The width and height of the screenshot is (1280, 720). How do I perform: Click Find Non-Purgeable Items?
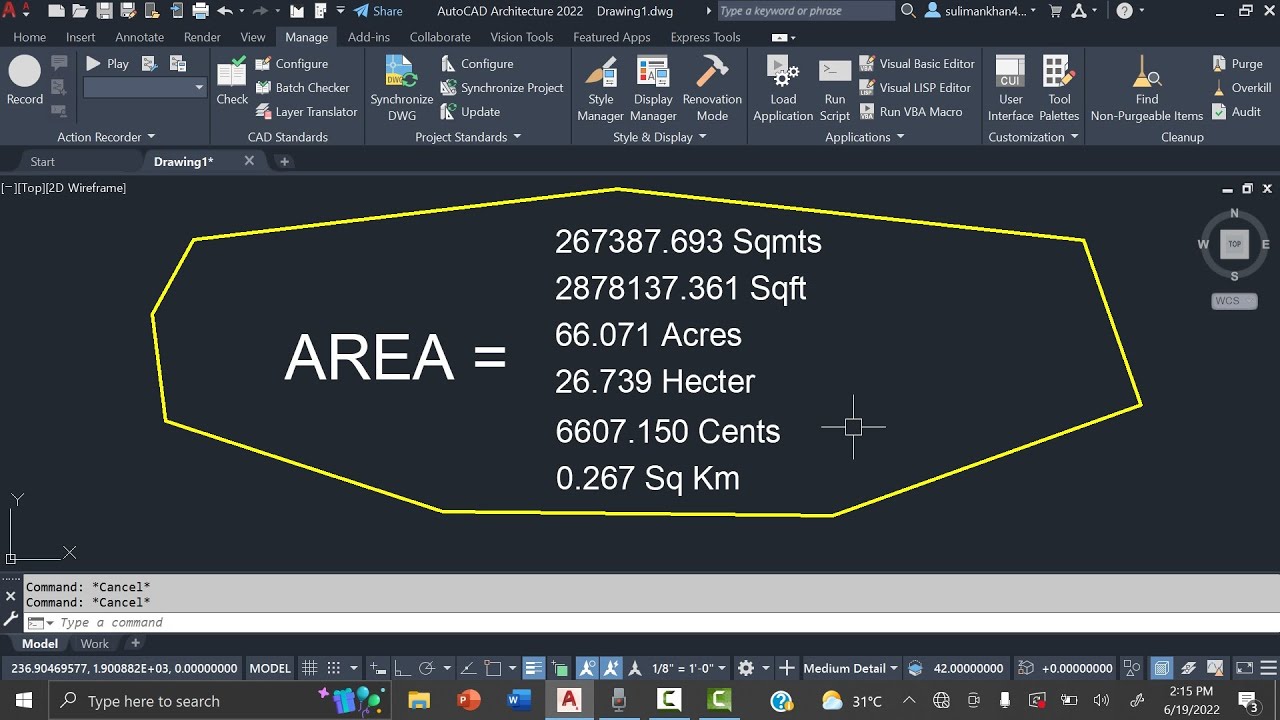[1147, 88]
